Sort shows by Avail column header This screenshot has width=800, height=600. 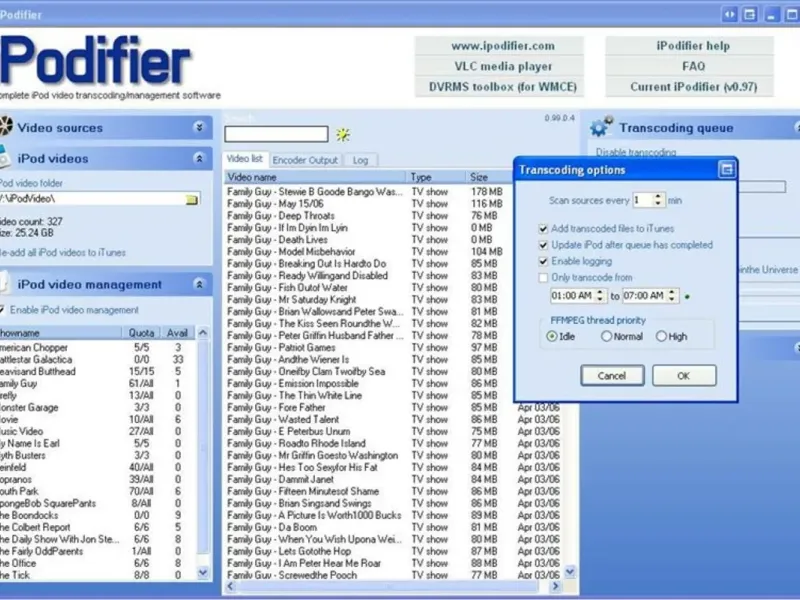[x=178, y=333]
